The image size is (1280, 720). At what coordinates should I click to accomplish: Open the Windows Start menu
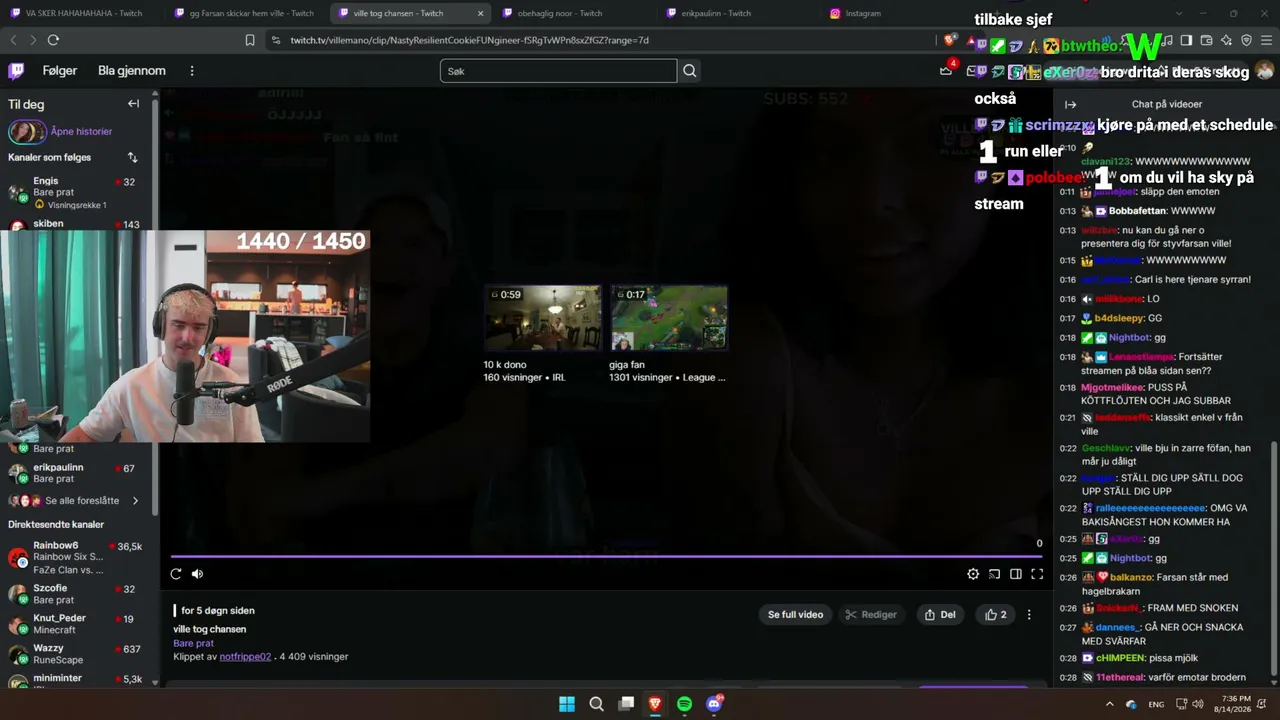coord(567,704)
